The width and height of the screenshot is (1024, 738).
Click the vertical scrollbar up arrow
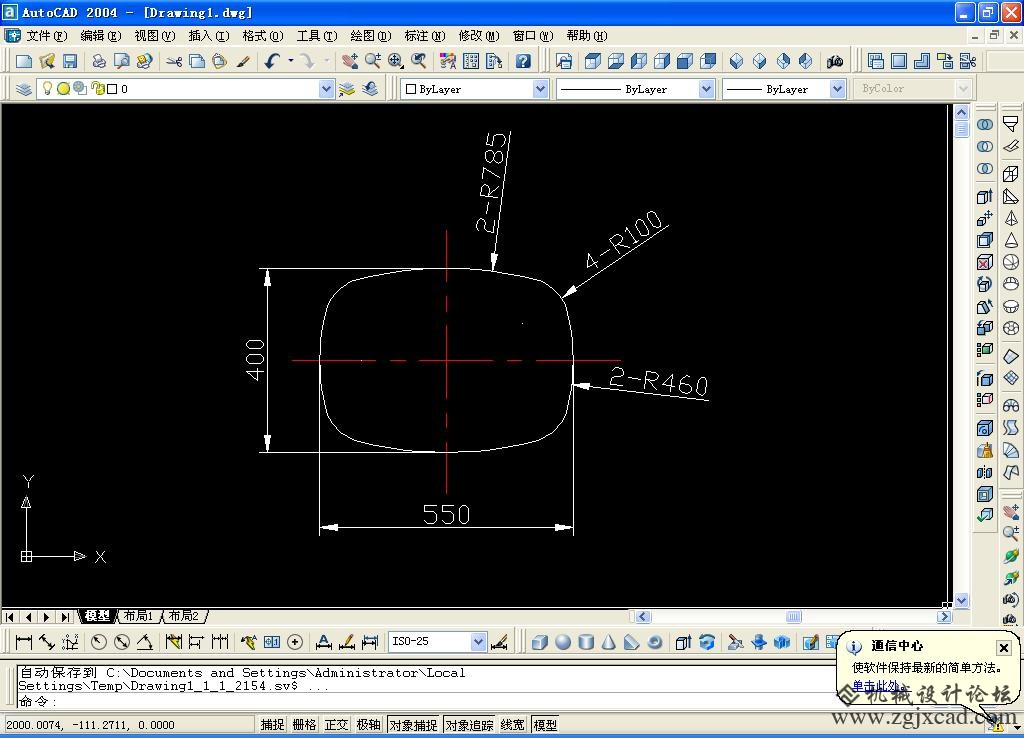pos(961,112)
